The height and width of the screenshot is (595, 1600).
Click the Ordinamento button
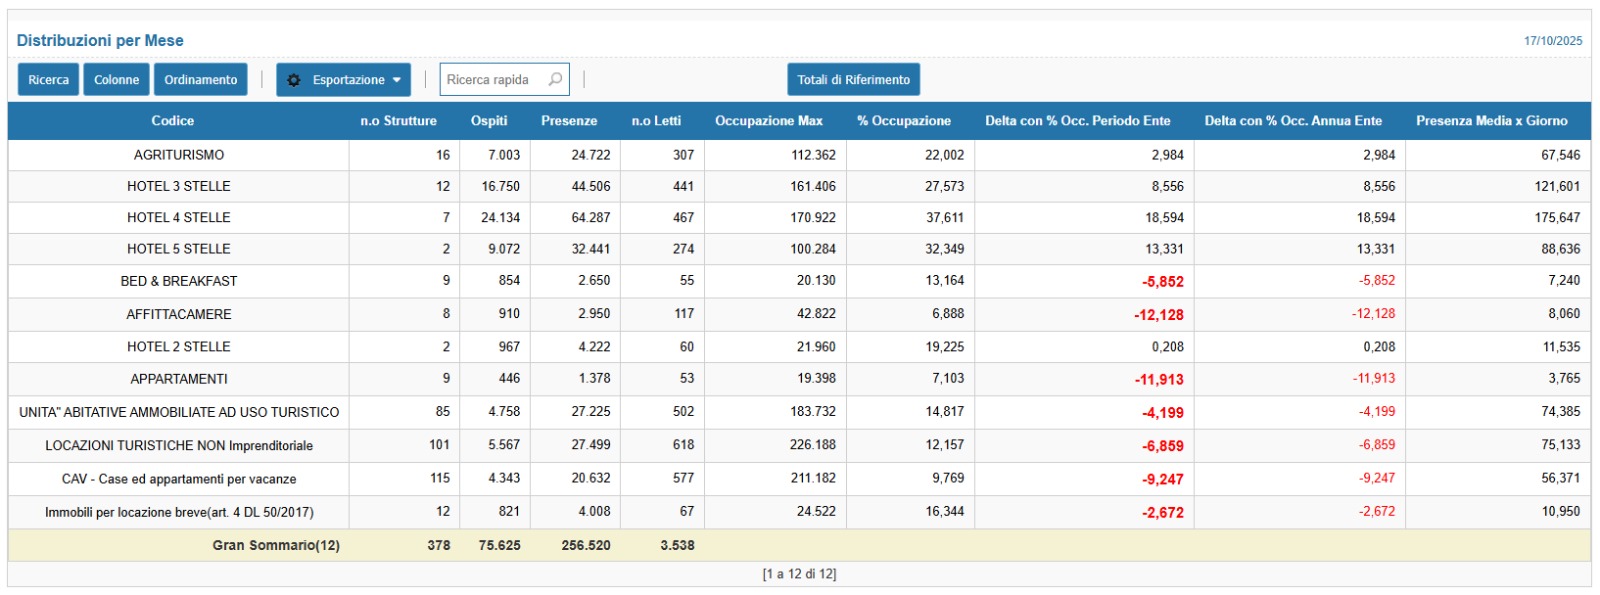(200, 80)
